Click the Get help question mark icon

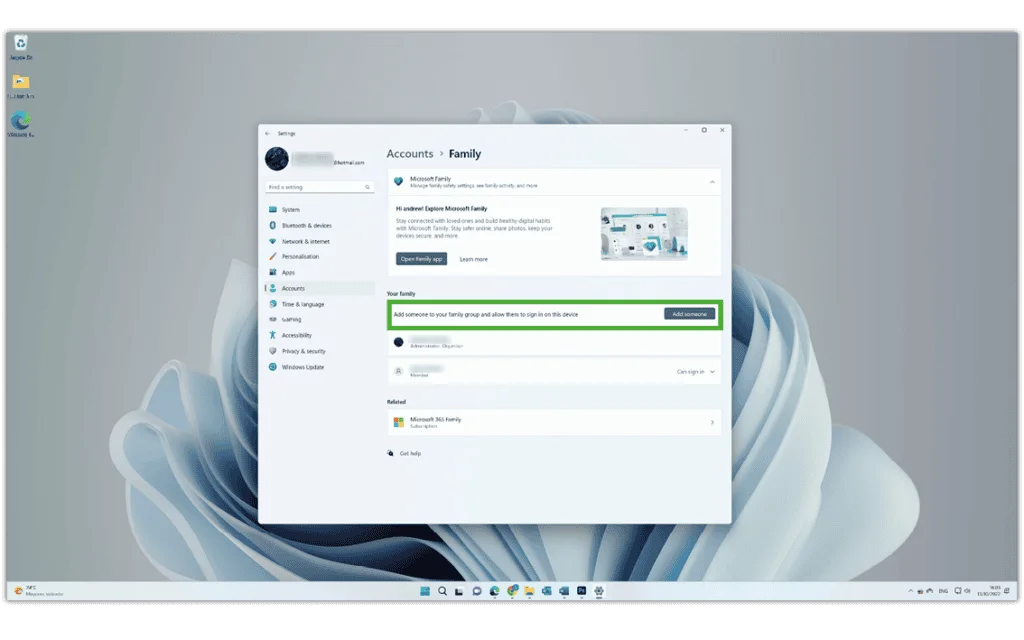388,453
